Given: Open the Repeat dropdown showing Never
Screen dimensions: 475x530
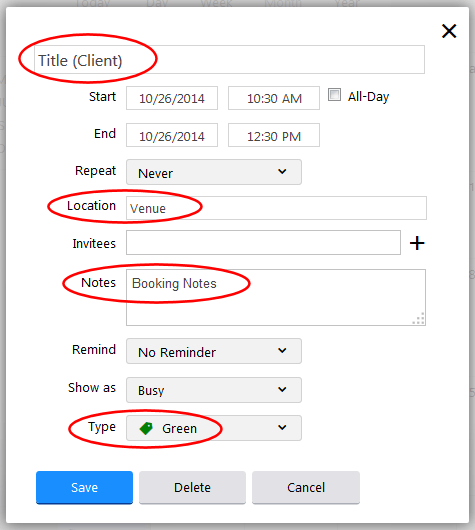Looking at the screenshot, I should 214,172.
